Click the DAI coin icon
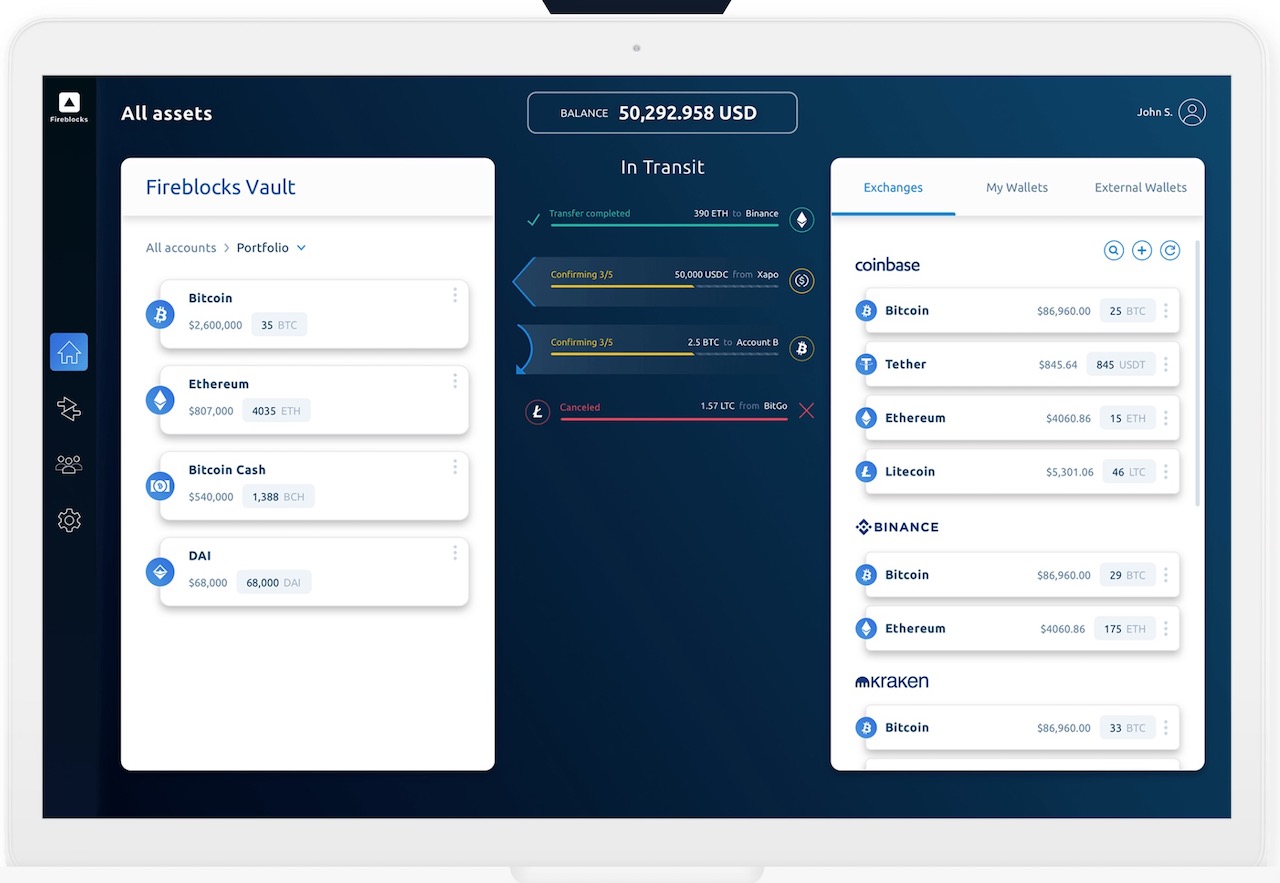Viewport: 1280px width, 883px height. tap(160, 573)
